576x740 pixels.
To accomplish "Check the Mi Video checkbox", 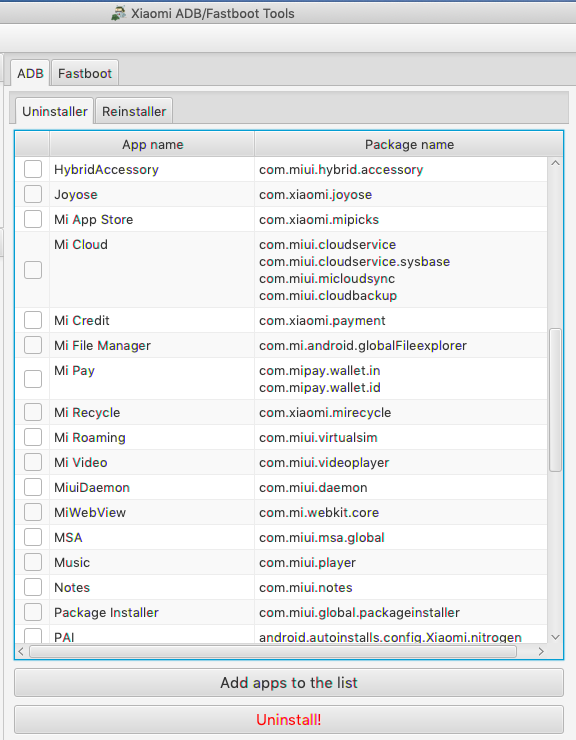I will coord(33,462).
